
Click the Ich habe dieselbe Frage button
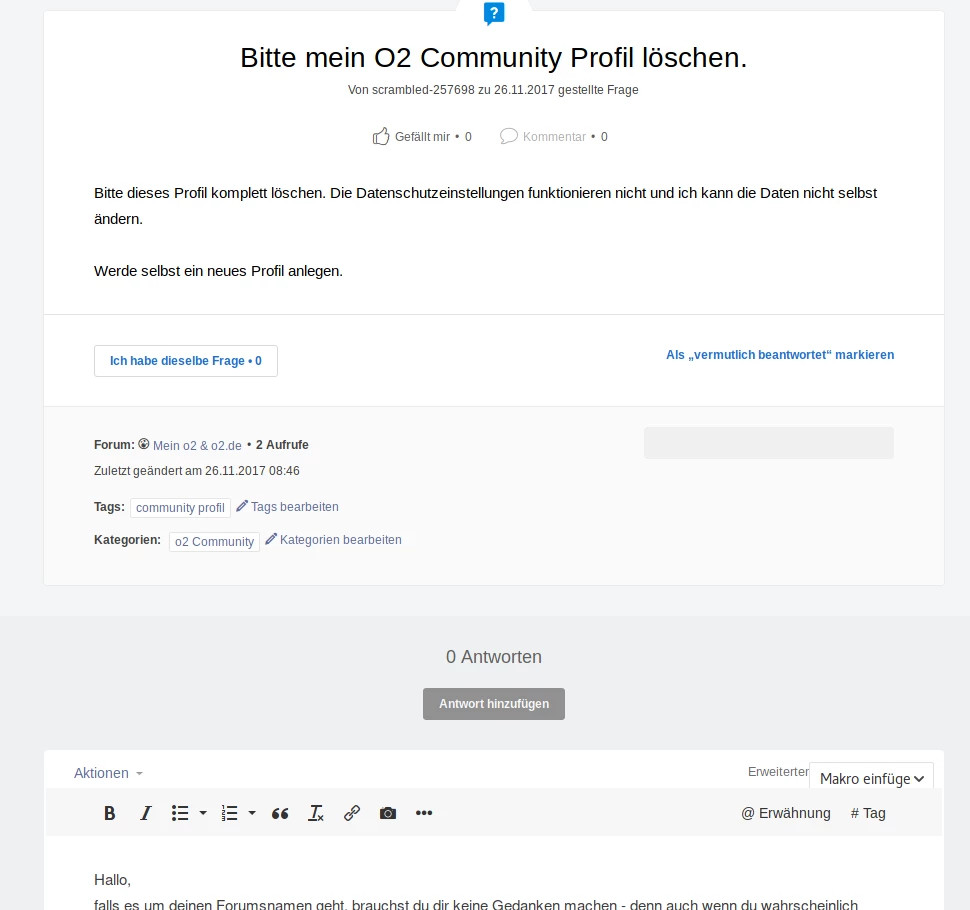tap(186, 361)
